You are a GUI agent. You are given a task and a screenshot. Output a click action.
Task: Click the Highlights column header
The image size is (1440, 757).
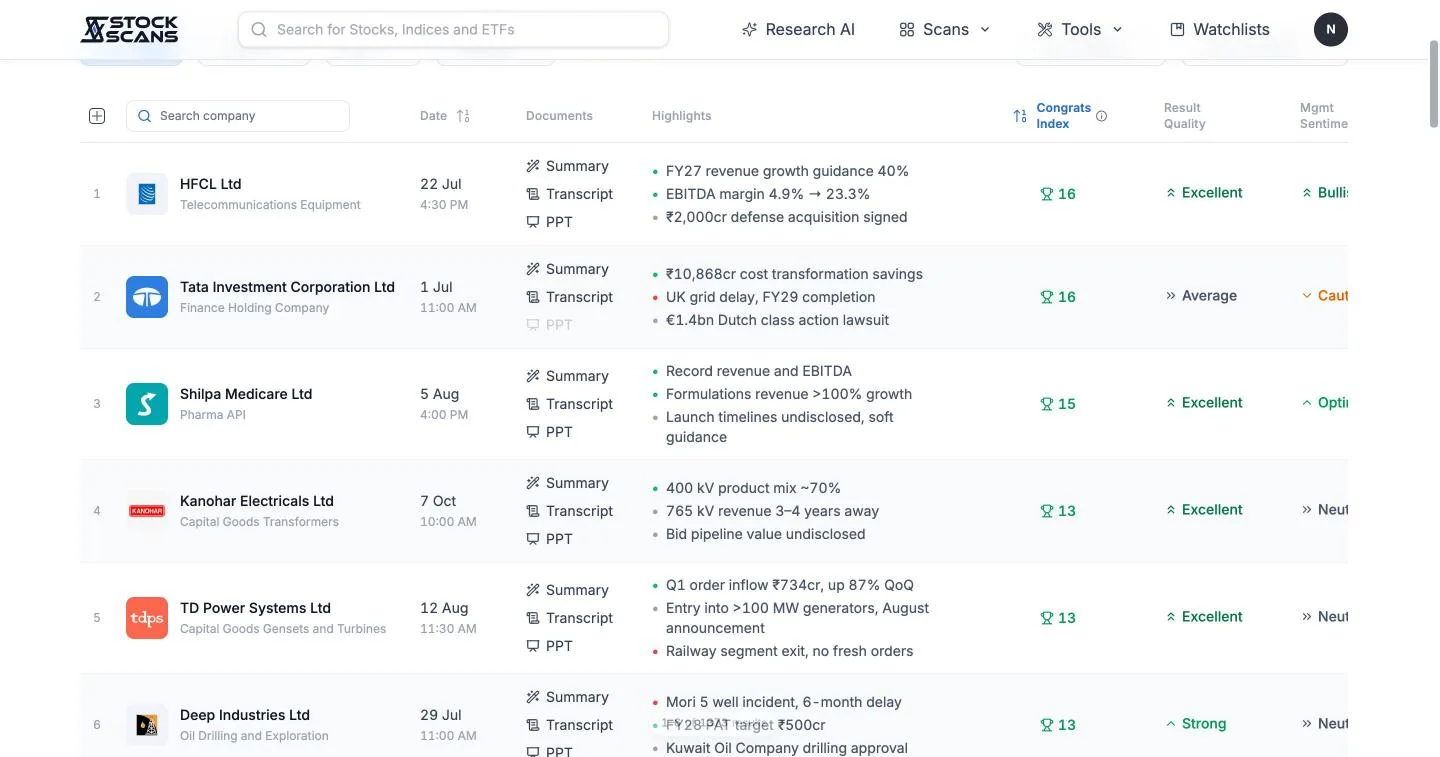tap(681, 116)
